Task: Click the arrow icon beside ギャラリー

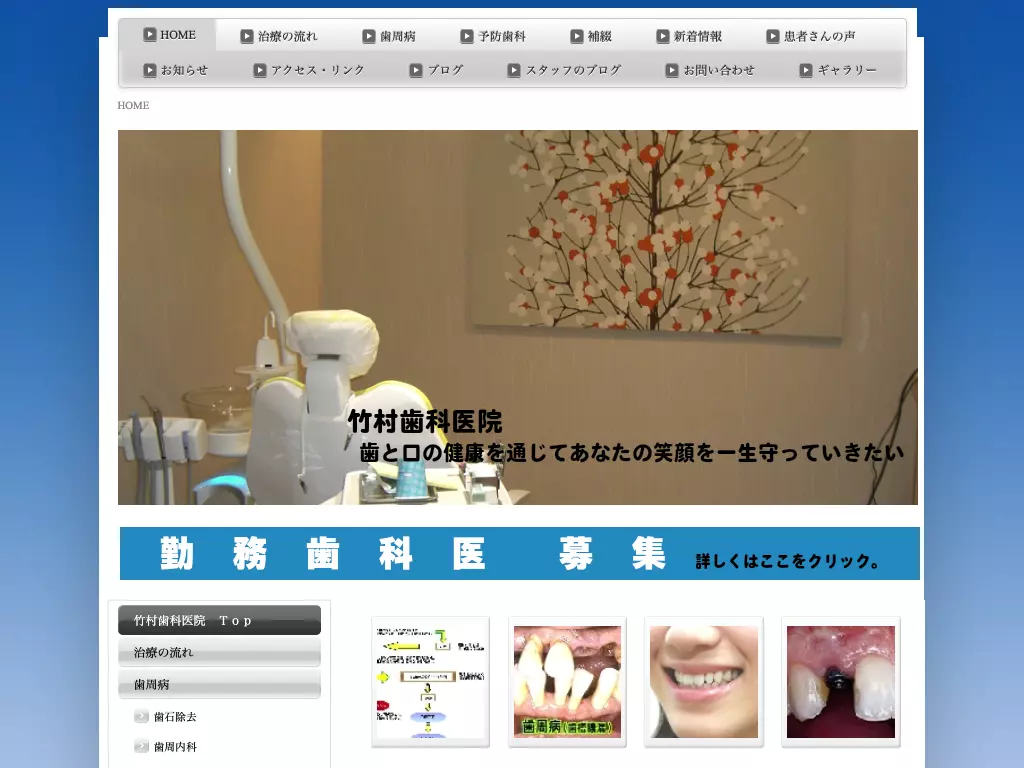Action: (x=806, y=70)
